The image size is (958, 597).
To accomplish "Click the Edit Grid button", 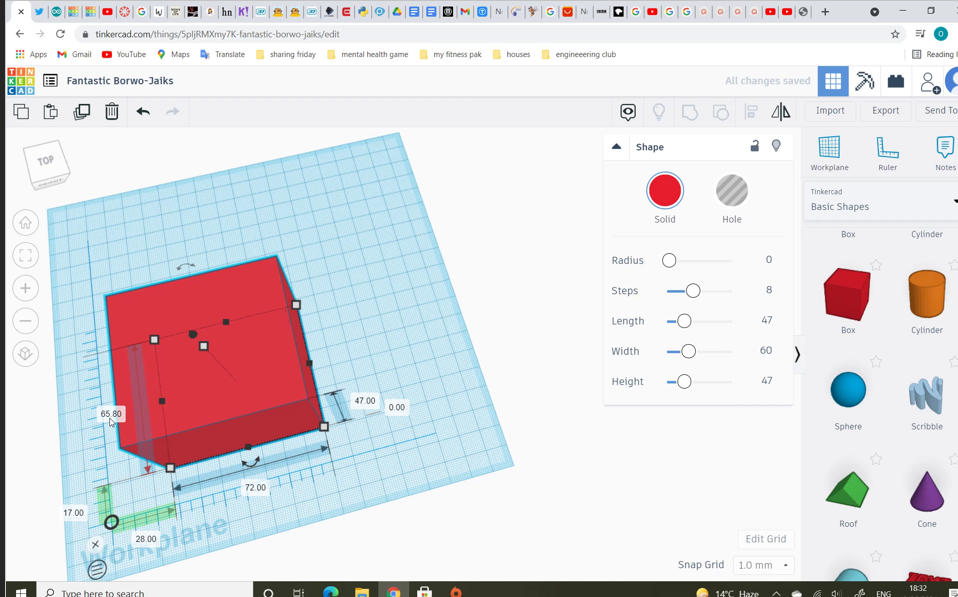I will (765, 538).
